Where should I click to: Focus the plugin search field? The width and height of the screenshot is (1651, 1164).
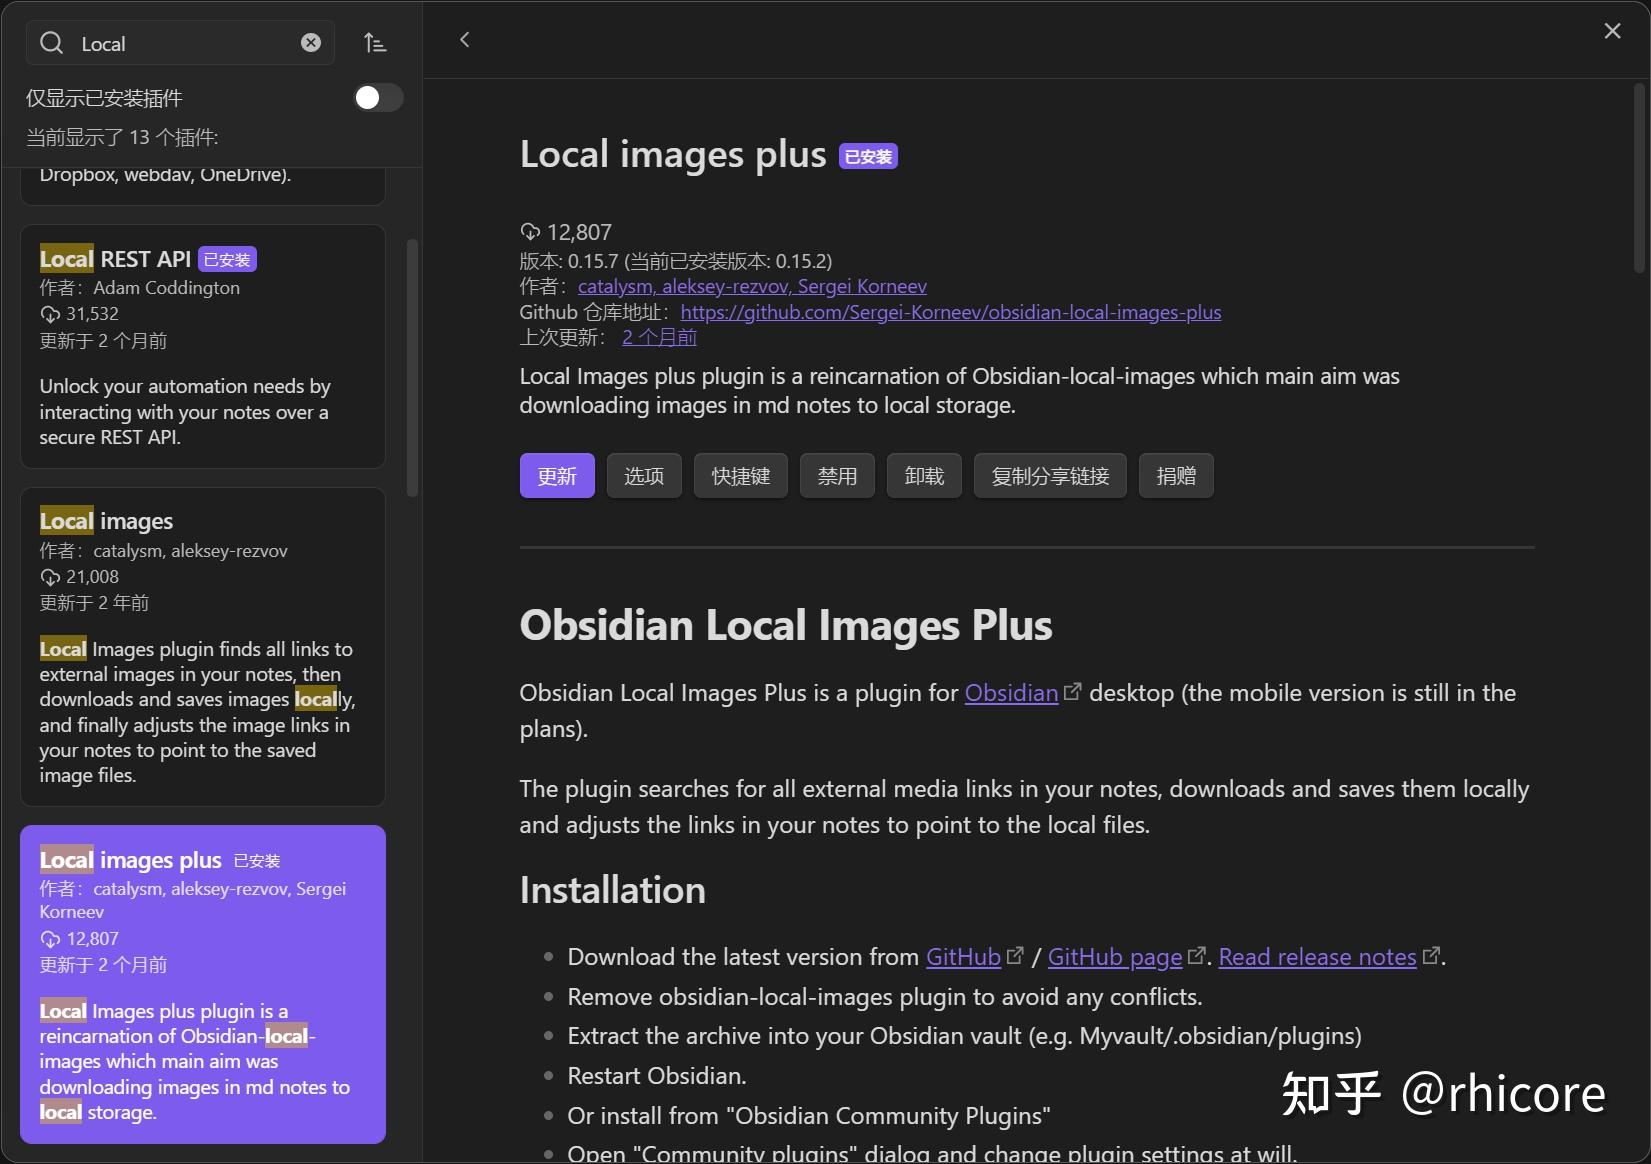180,43
